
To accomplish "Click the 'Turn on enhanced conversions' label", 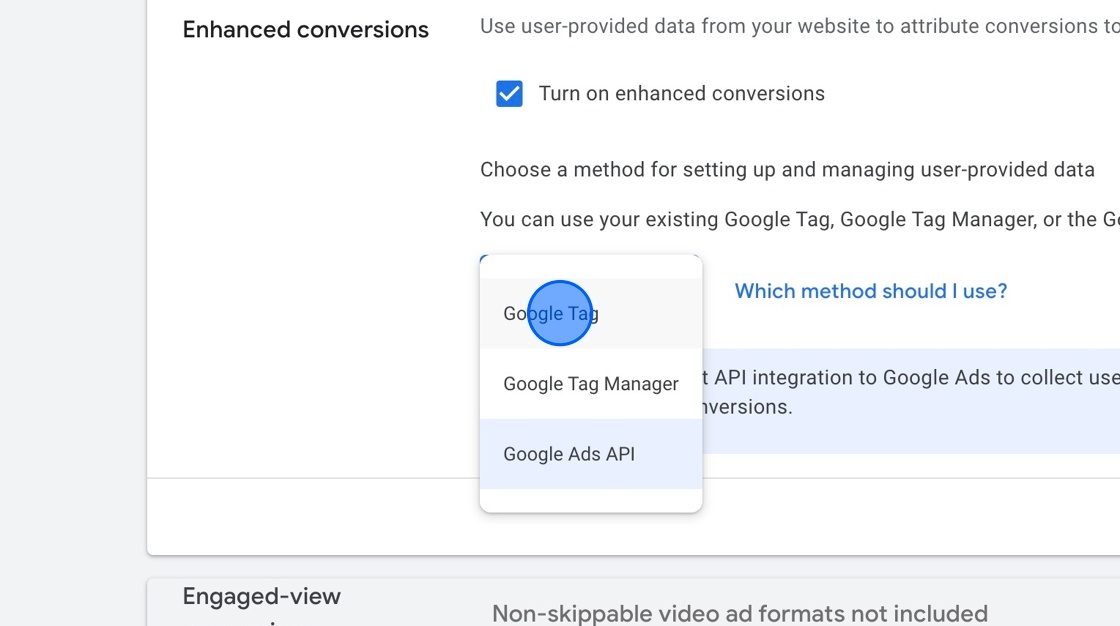I will tap(681, 94).
